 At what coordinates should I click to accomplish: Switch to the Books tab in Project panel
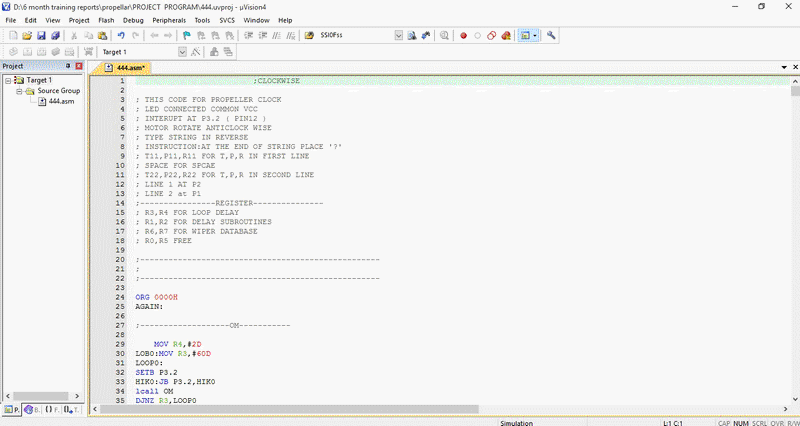click(33, 410)
